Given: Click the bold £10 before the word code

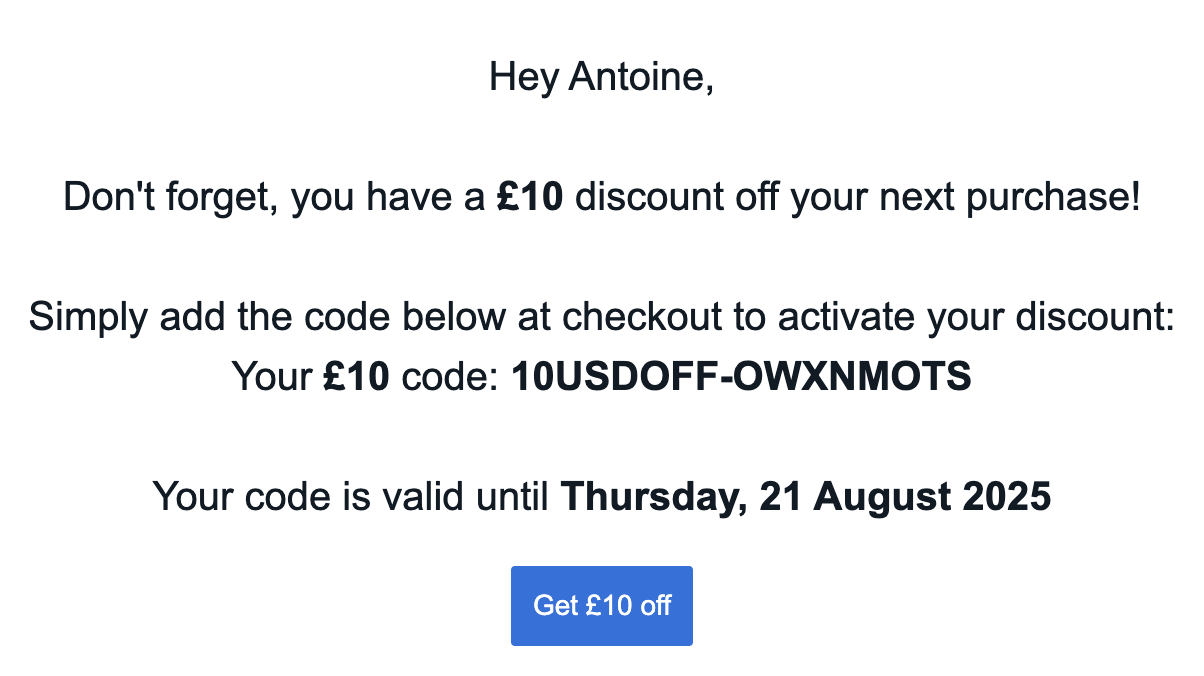Looking at the screenshot, I should pos(356,376).
